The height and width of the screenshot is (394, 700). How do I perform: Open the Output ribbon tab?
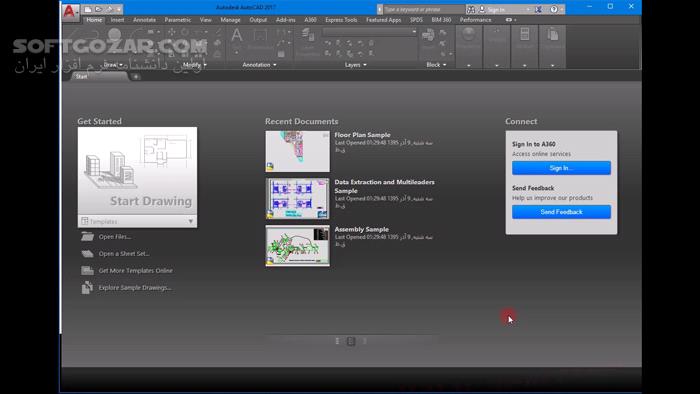258,20
